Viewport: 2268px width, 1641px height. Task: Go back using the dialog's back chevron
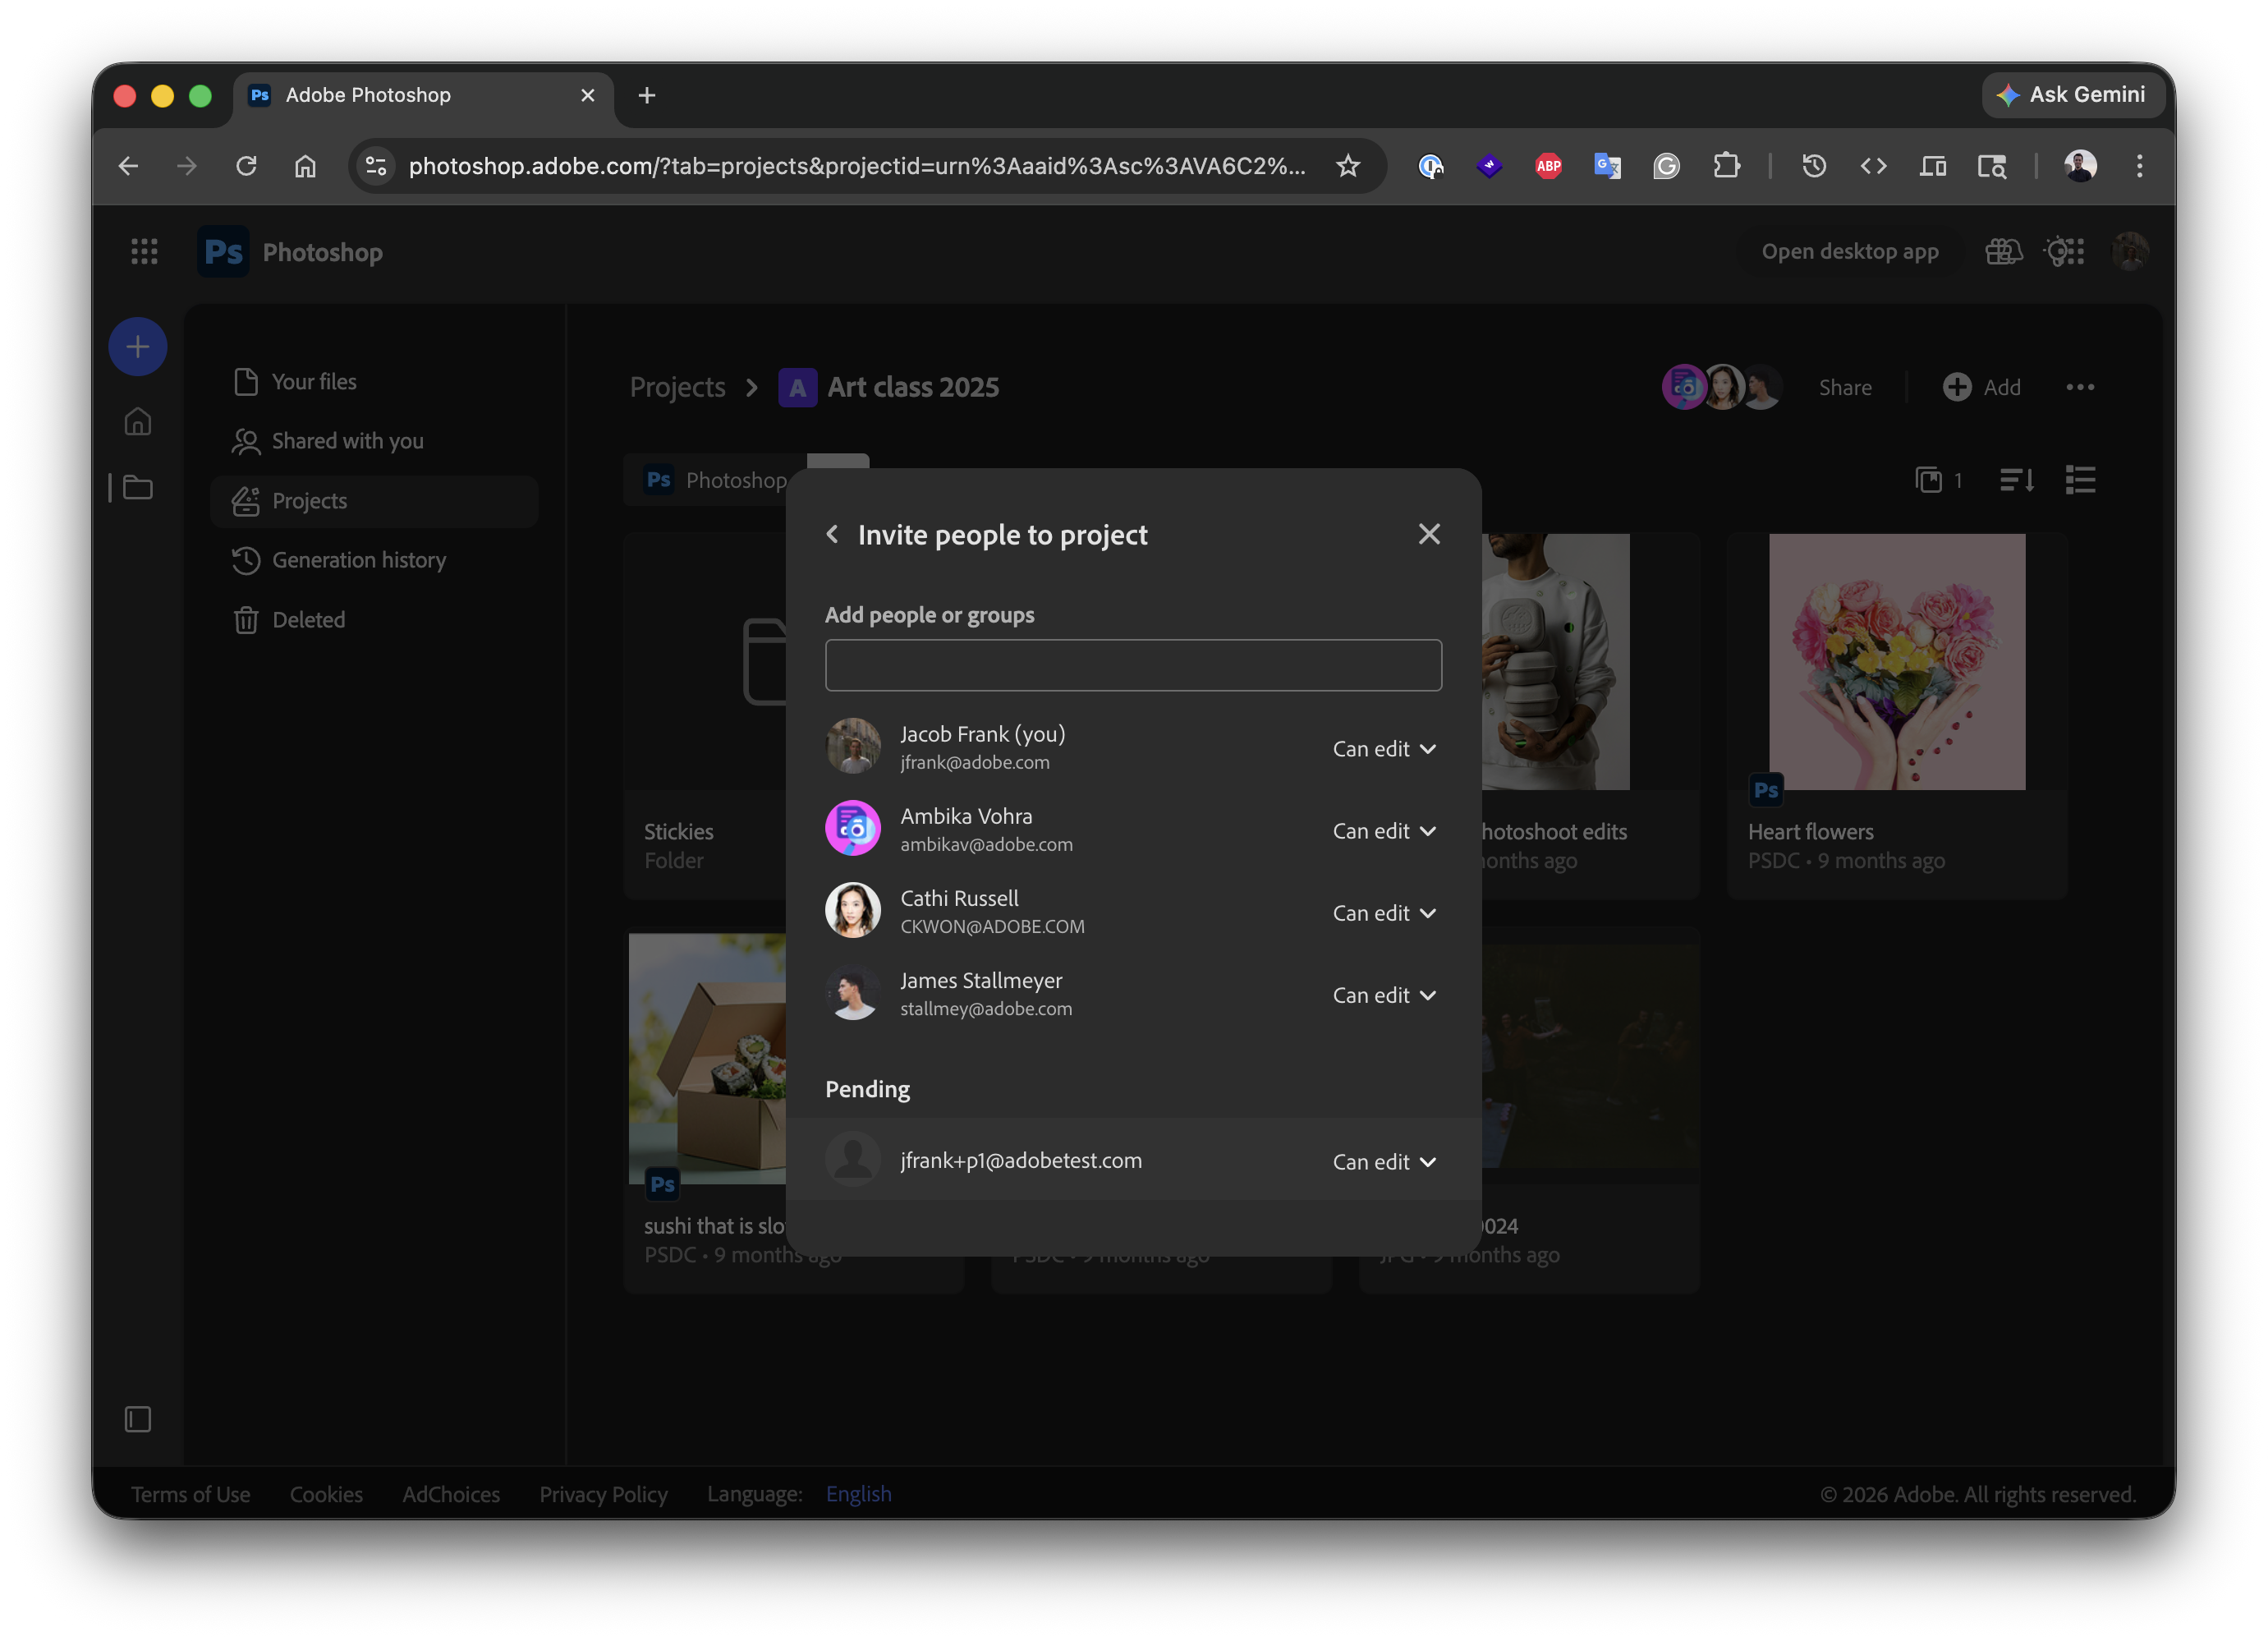point(832,534)
